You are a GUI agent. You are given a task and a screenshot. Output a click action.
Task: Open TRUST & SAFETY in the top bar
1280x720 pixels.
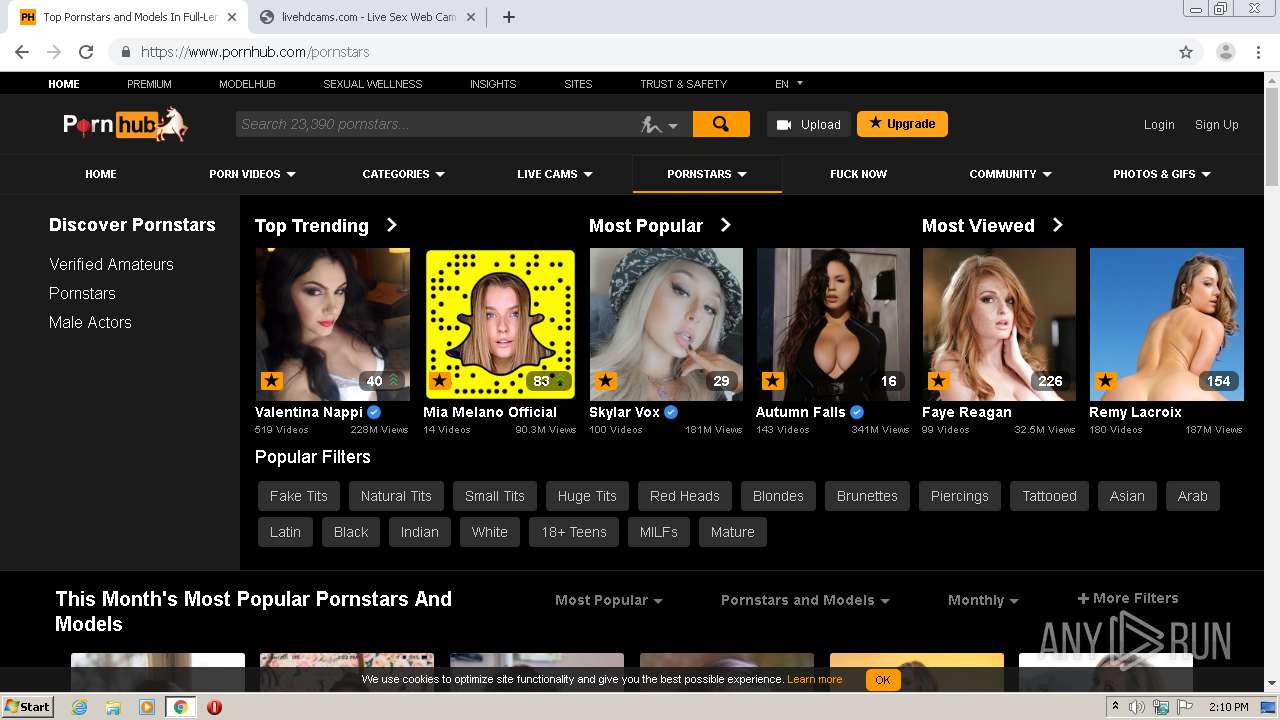coord(683,84)
